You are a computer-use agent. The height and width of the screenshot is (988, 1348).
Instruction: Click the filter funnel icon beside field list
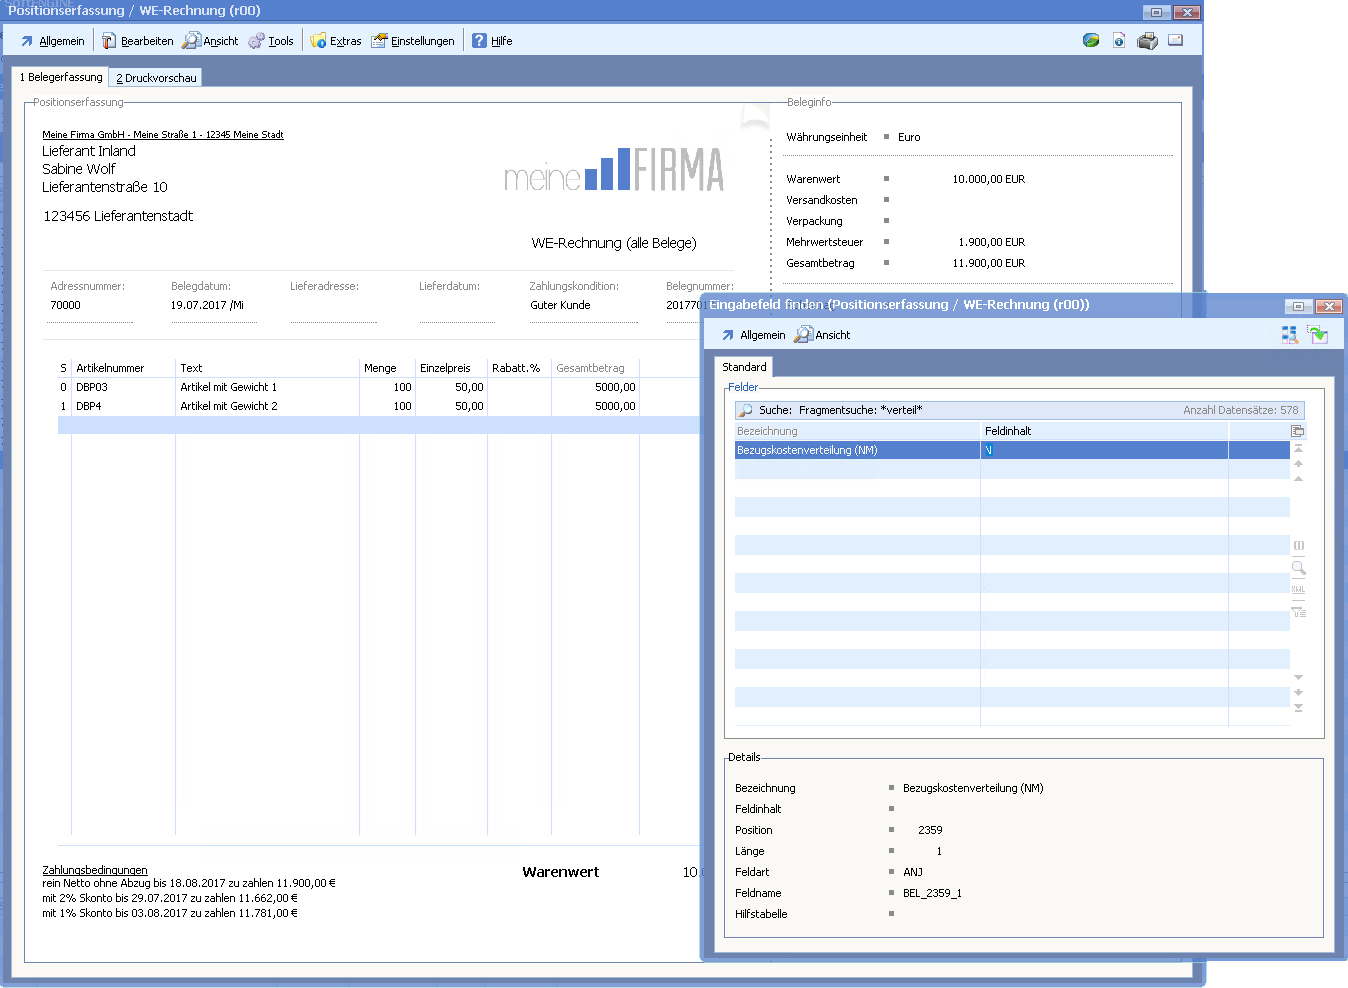(x=1298, y=612)
